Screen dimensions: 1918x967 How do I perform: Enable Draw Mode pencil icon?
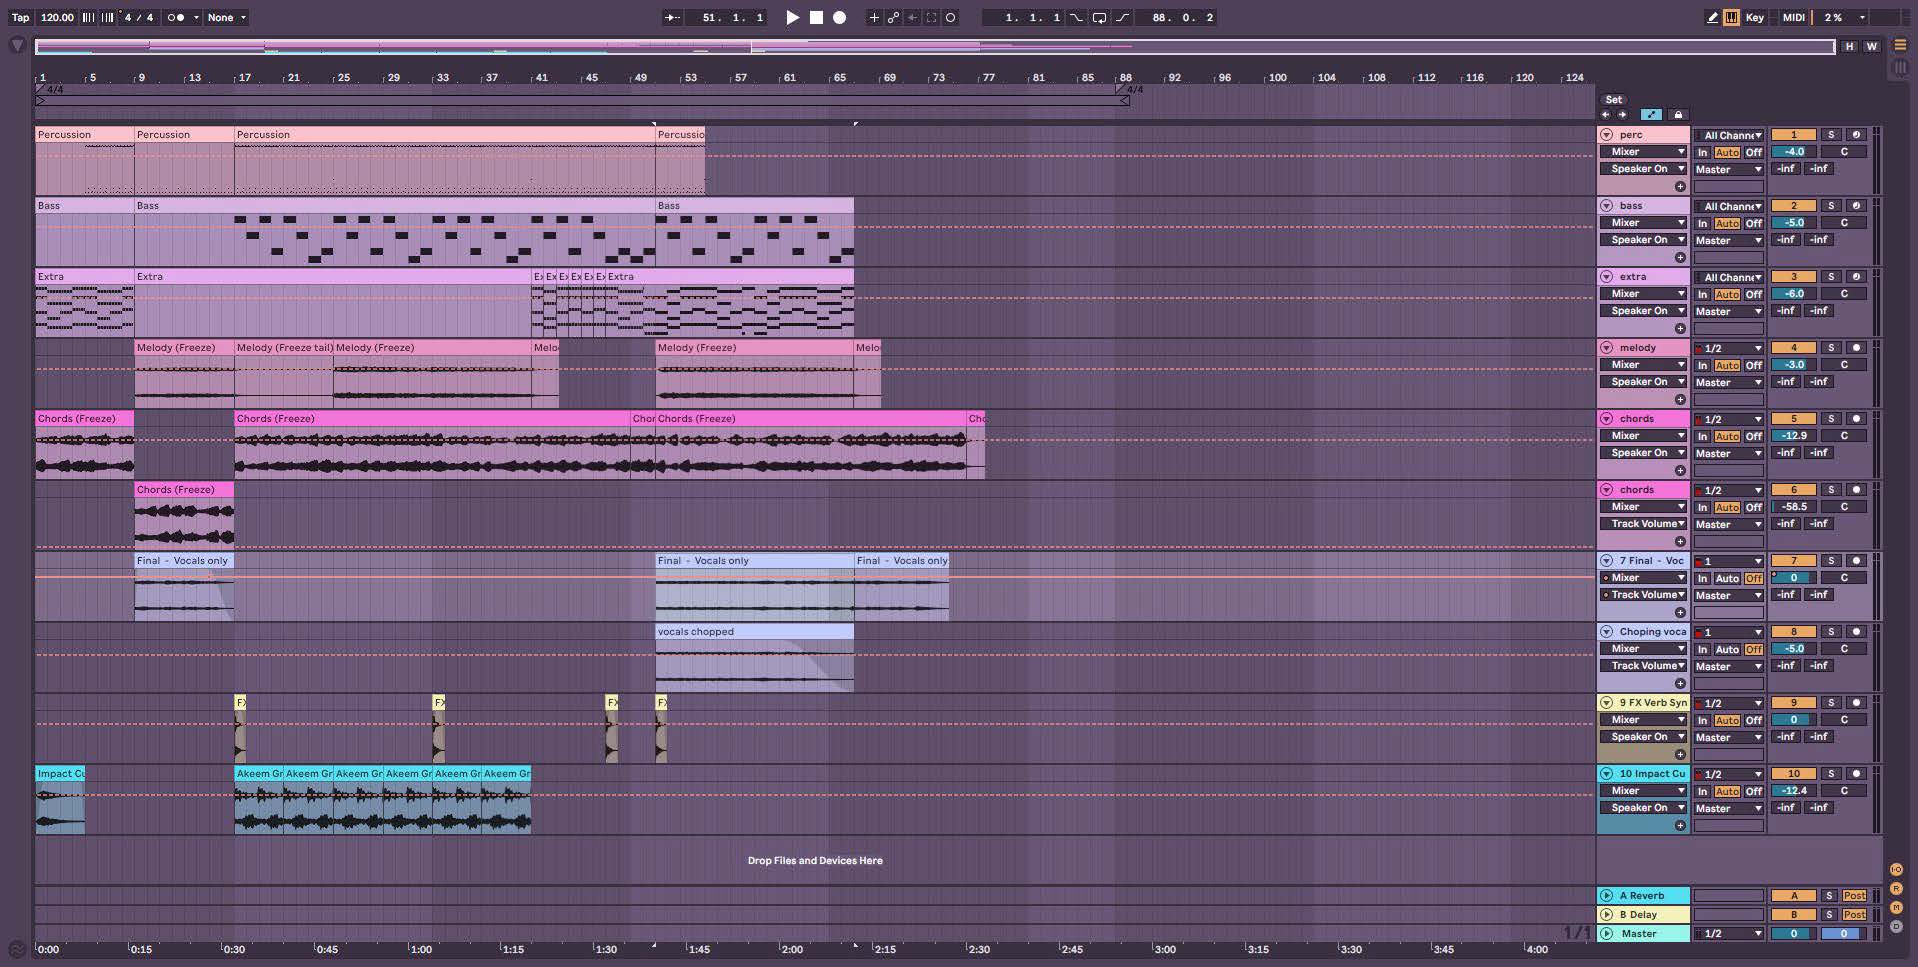(x=1712, y=17)
